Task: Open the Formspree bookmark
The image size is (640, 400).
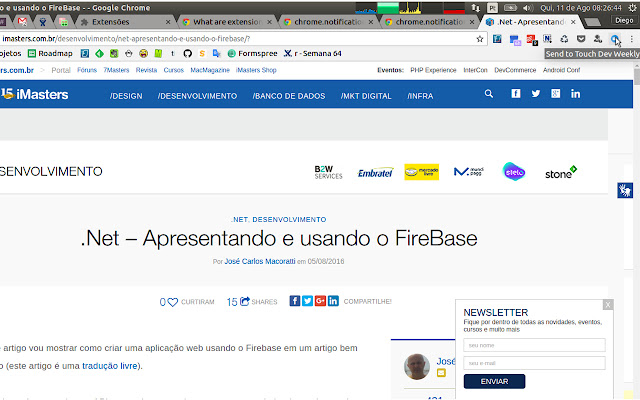Action: pos(252,53)
